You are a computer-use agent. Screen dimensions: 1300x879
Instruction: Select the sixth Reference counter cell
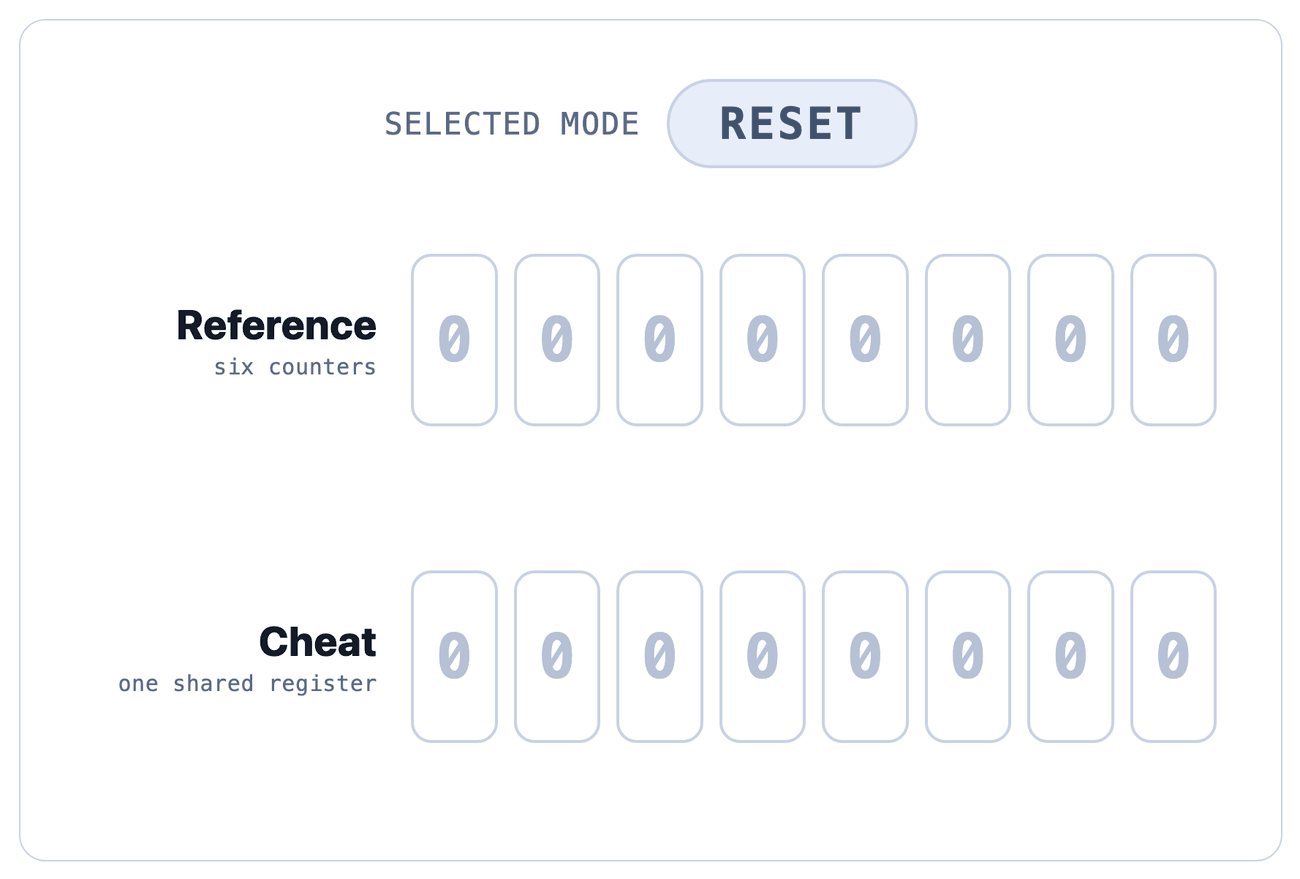968,340
